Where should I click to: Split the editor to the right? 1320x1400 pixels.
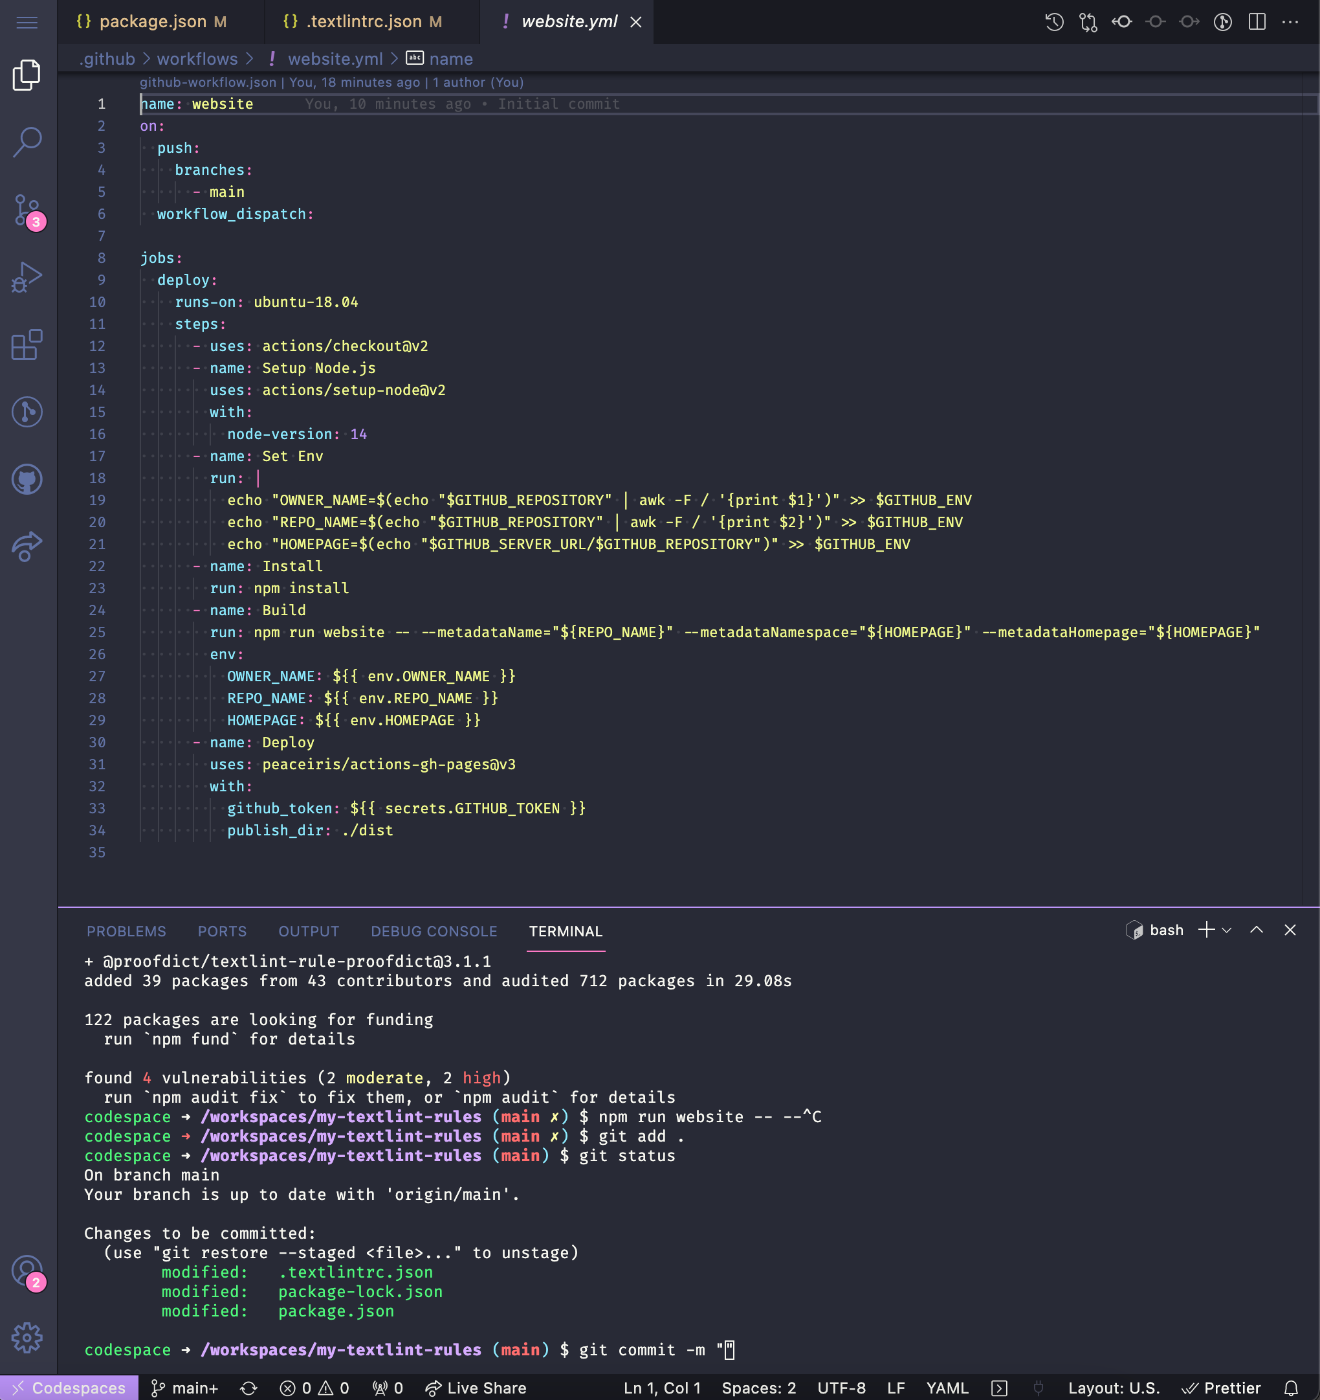click(1257, 22)
